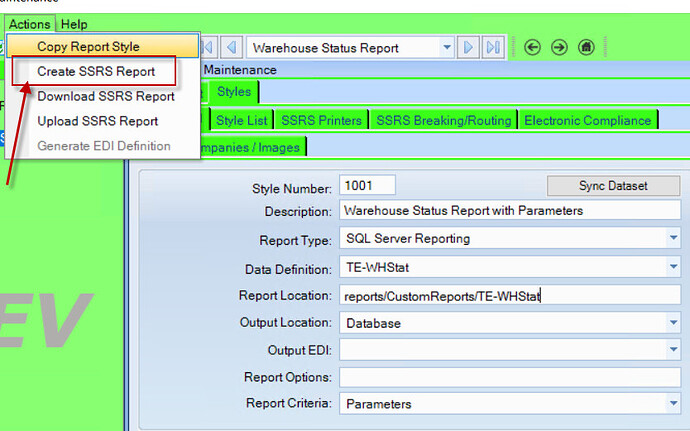Image resolution: width=690 pixels, height=431 pixels.
Task: Switch to the Style List tab
Action: (242, 120)
